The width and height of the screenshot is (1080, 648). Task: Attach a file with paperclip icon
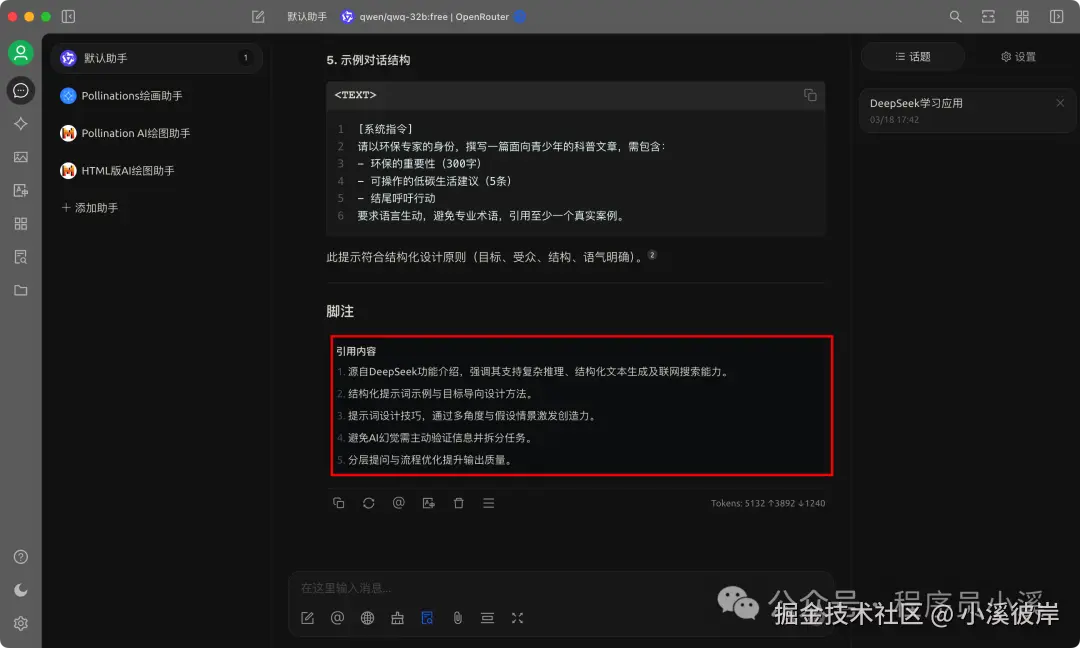tap(457, 618)
